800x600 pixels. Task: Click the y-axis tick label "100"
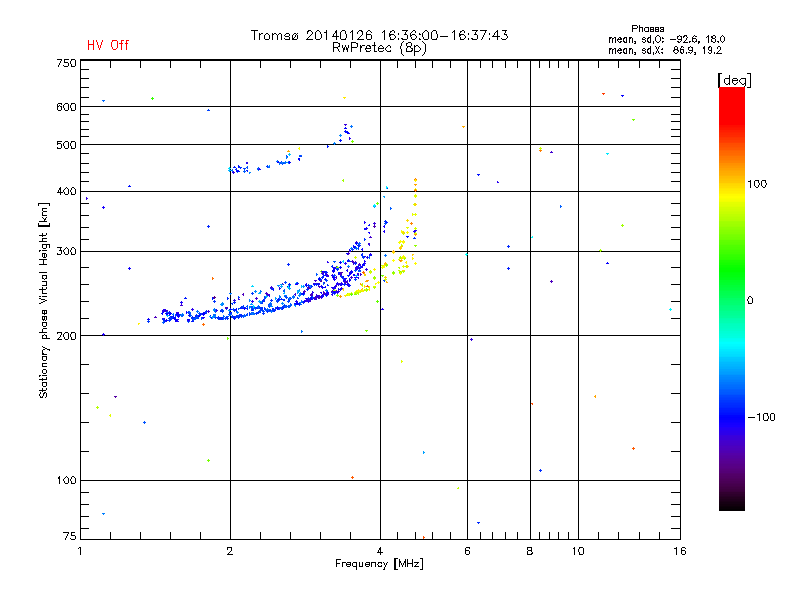click(66, 481)
